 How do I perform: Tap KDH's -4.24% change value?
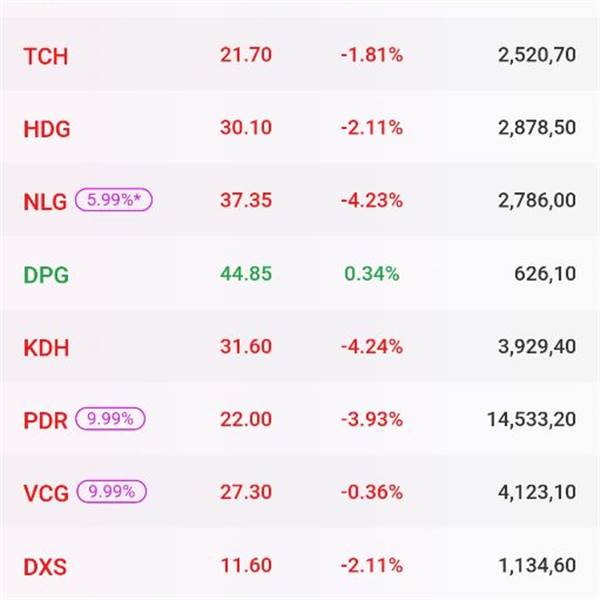(x=371, y=347)
